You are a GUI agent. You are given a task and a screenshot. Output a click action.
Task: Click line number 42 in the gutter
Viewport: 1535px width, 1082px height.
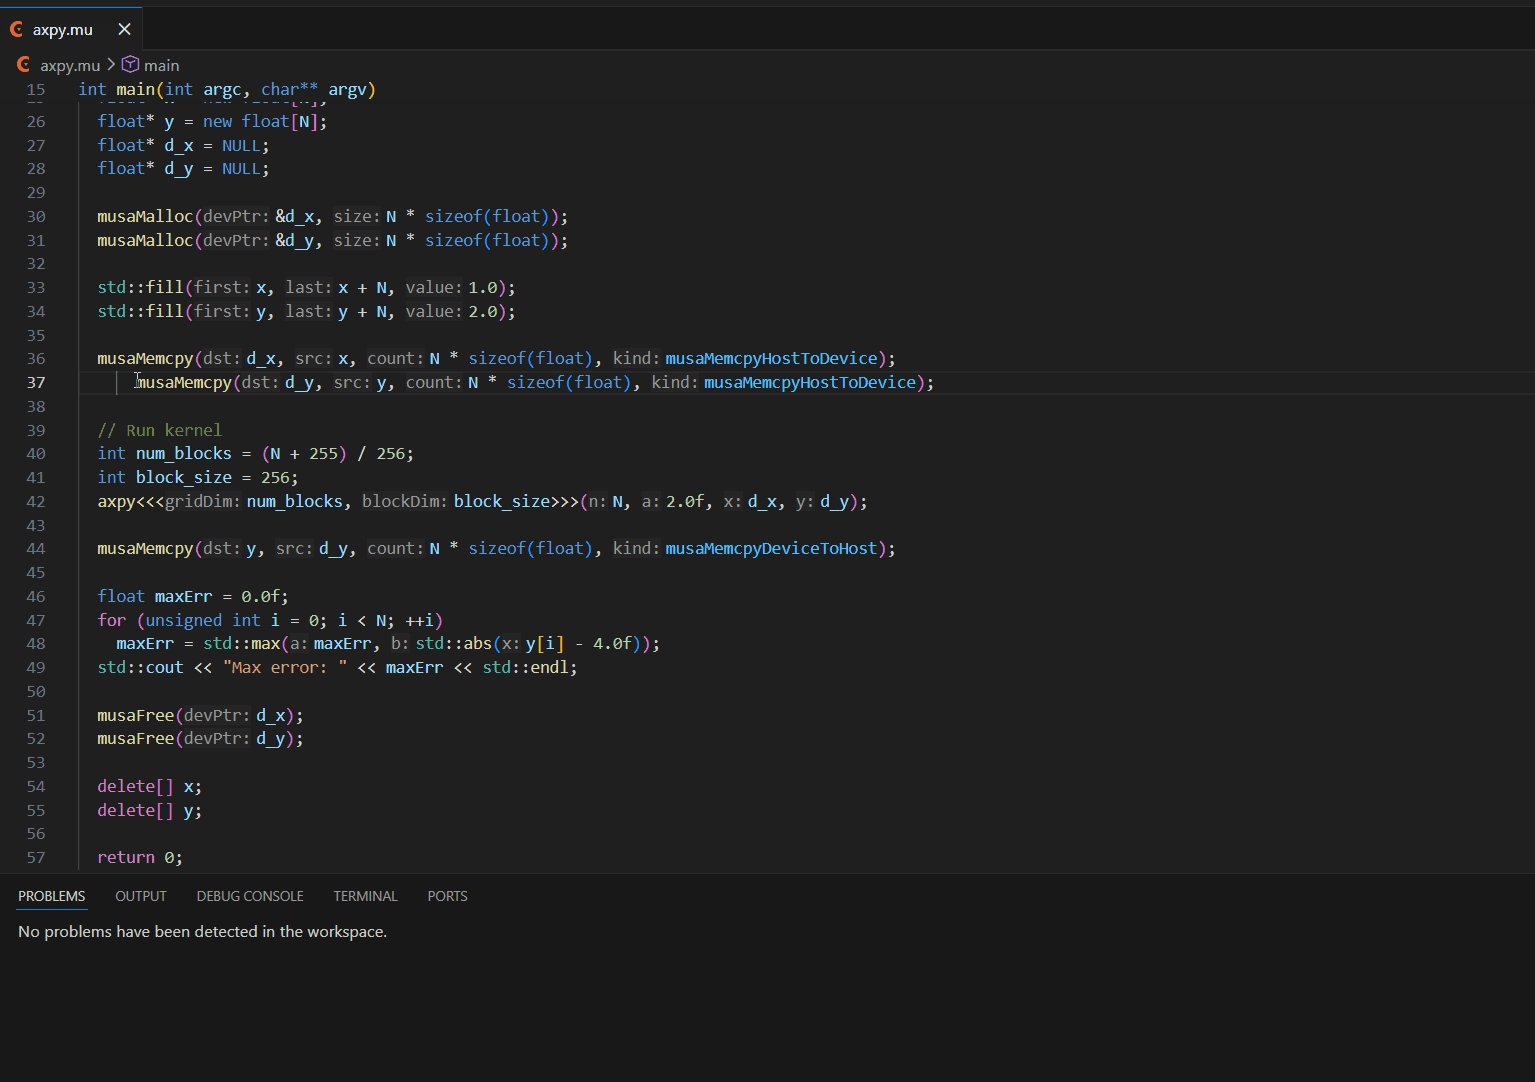tap(36, 501)
